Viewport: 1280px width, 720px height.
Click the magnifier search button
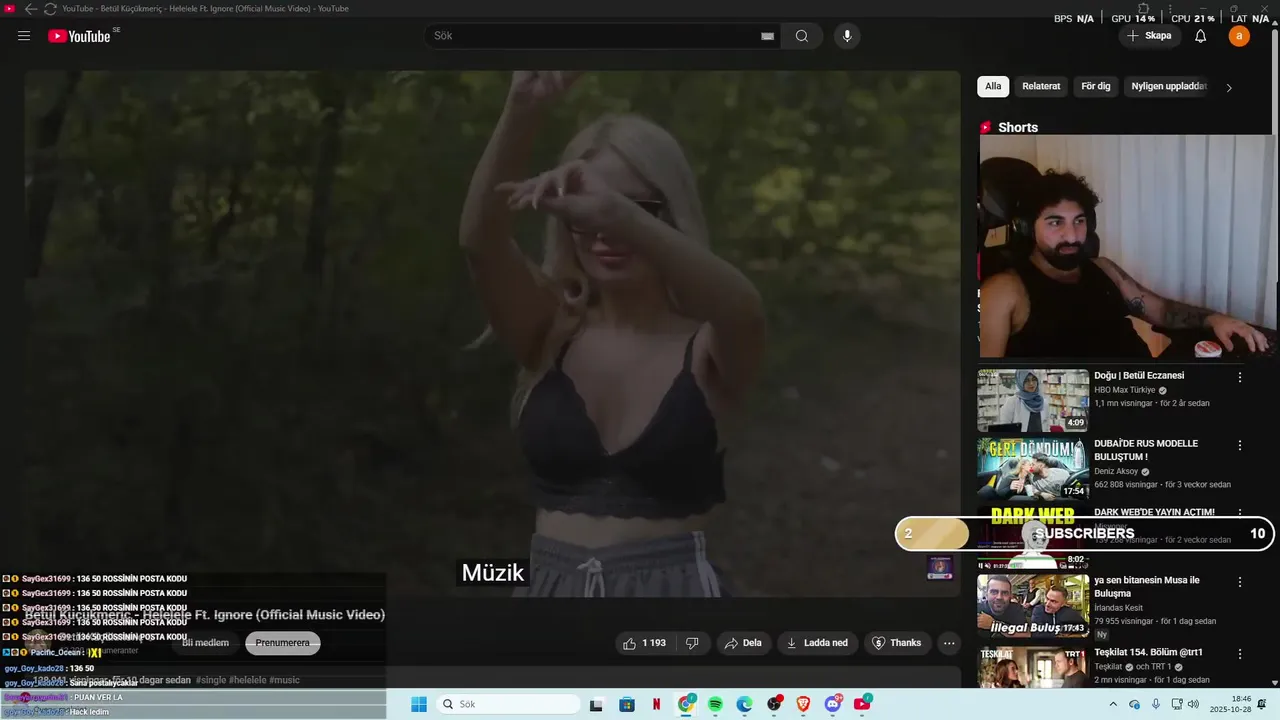click(802, 36)
